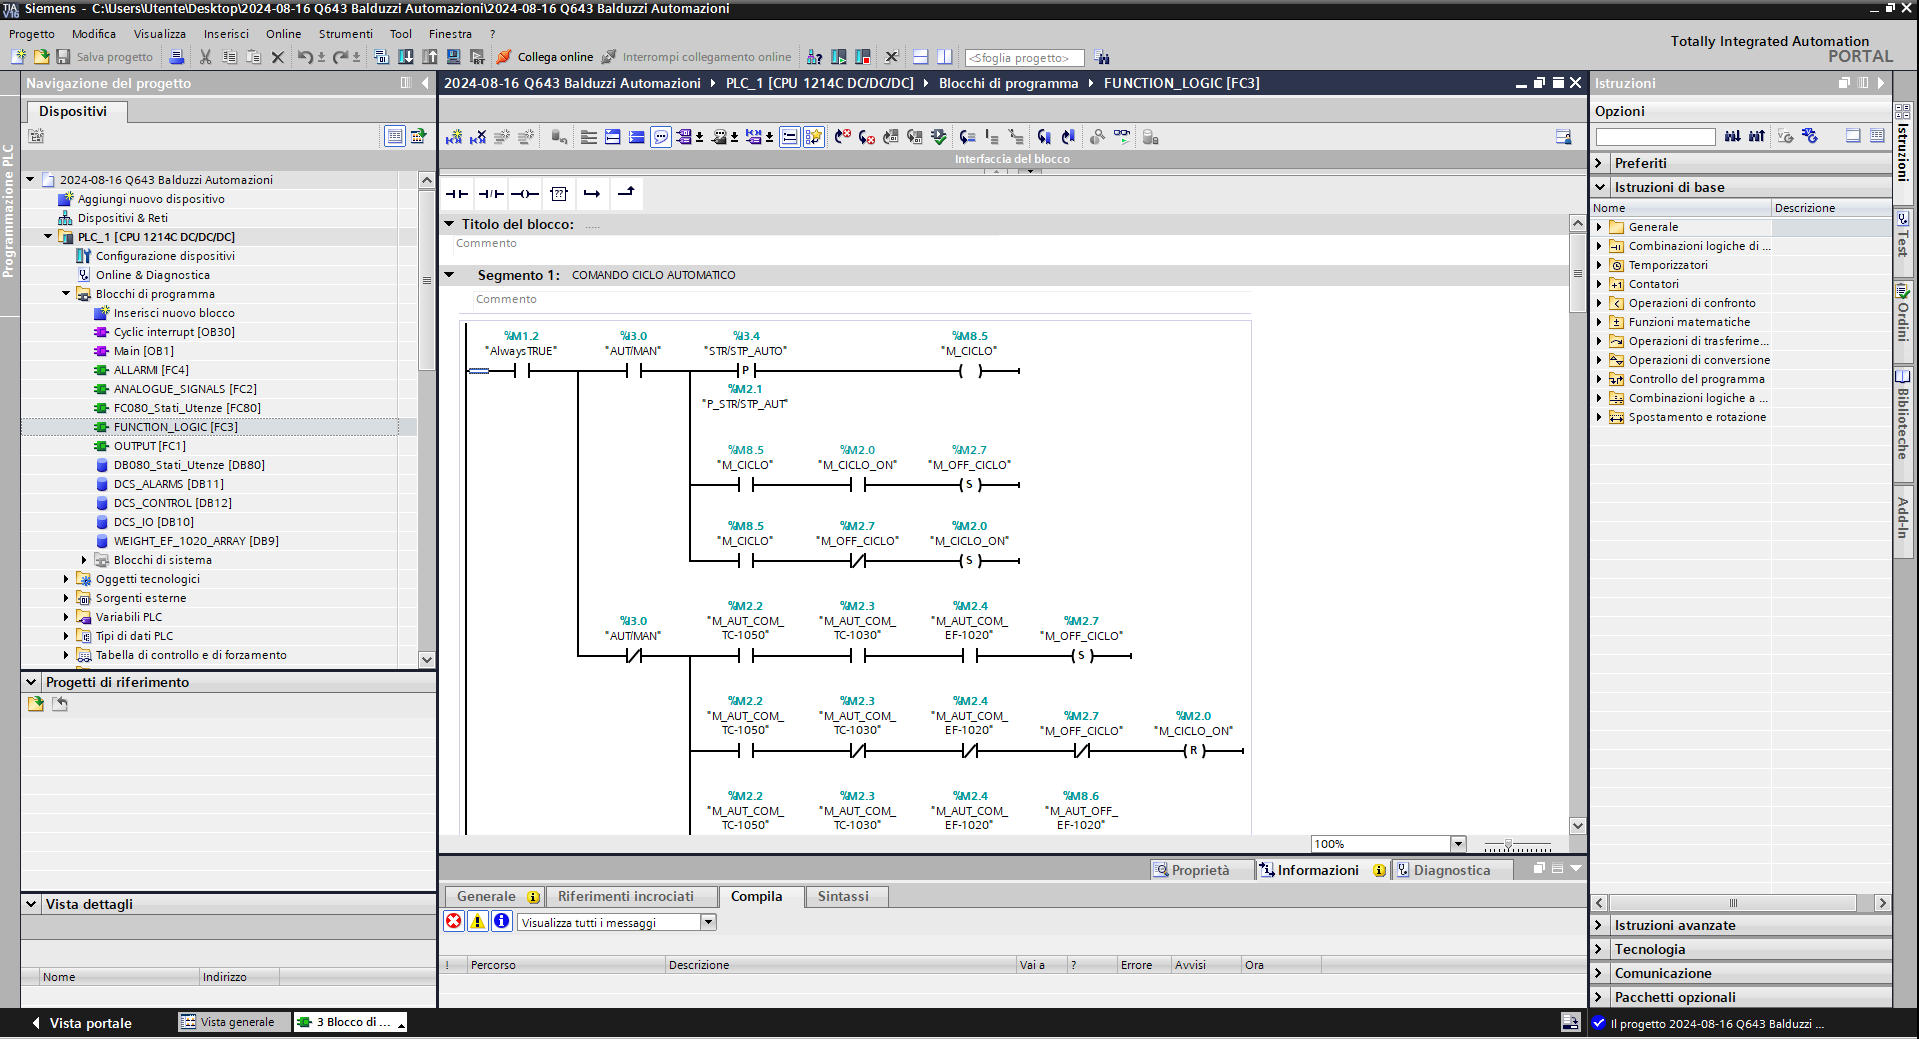Insert a normally open contact

tap(457, 194)
